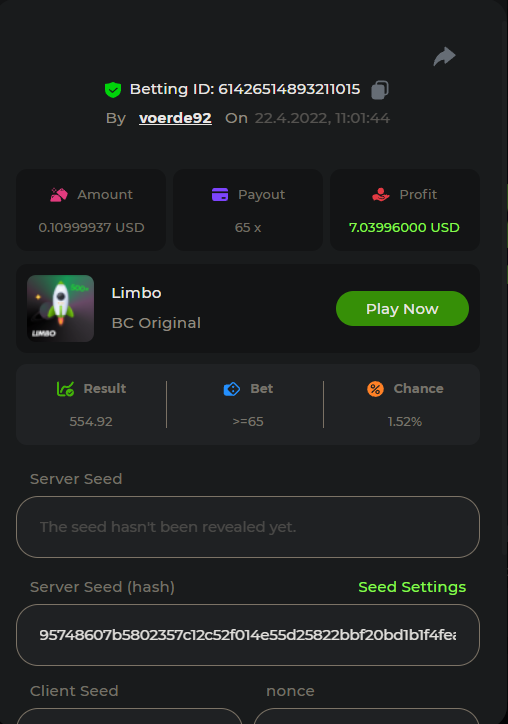508x724 pixels.
Task: Click the purple Payout card icon
Action: click(220, 194)
